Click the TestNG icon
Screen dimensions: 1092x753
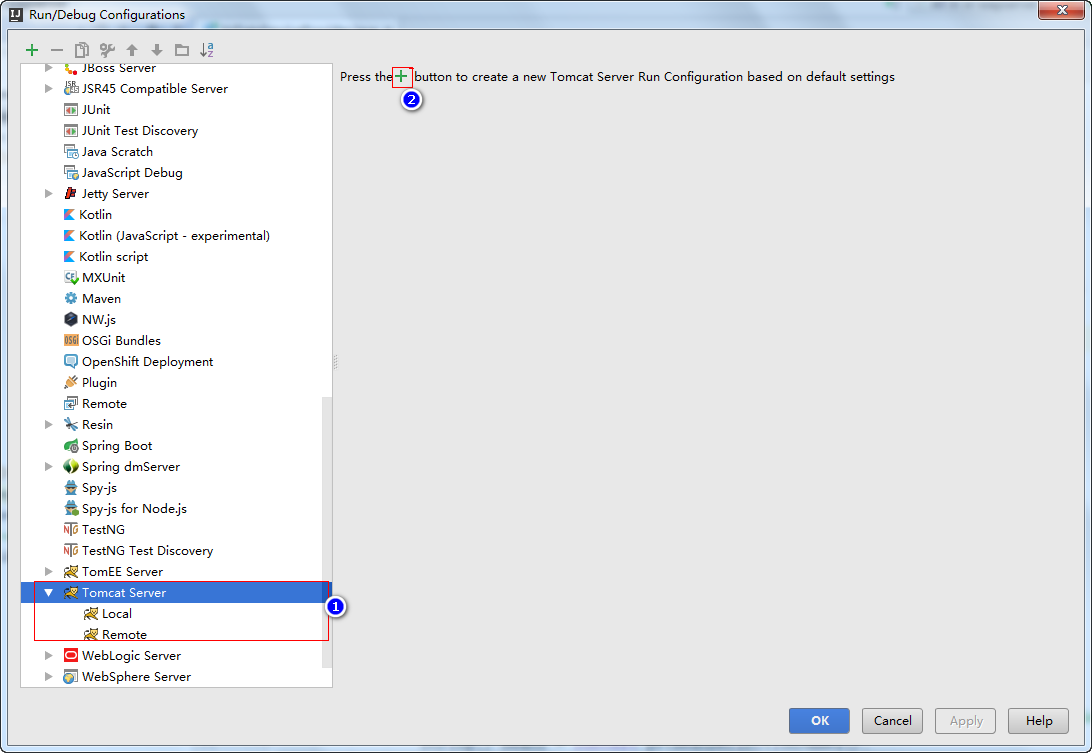pos(70,530)
